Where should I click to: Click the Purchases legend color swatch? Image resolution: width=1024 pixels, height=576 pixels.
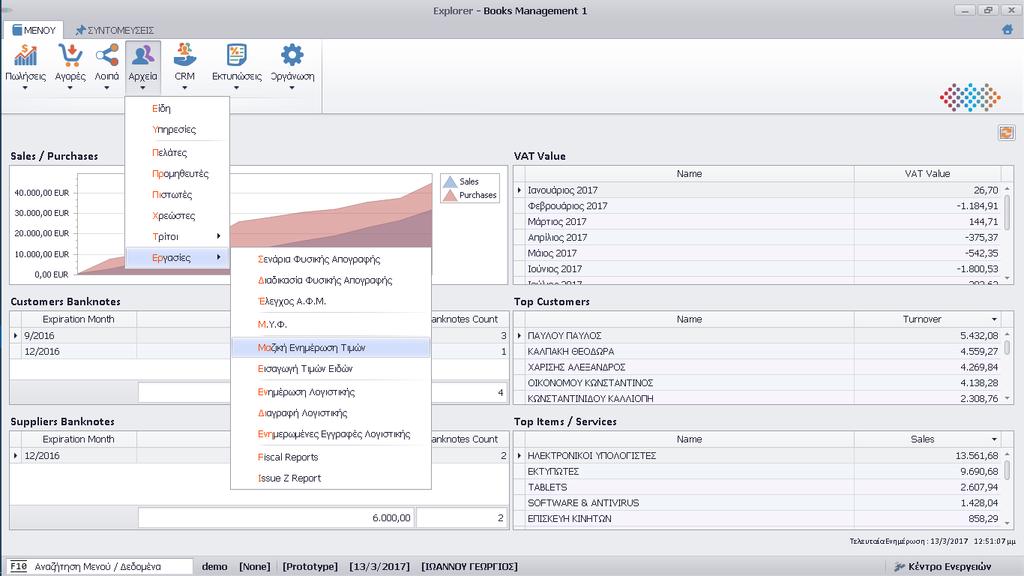[x=449, y=195]
